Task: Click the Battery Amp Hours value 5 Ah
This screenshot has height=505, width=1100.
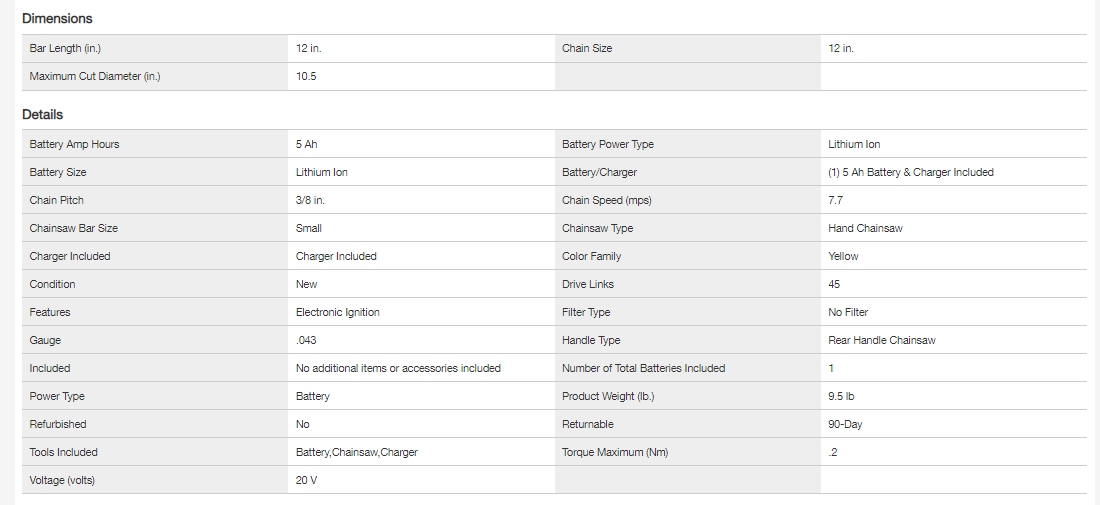Action: (x=307, y=144)
